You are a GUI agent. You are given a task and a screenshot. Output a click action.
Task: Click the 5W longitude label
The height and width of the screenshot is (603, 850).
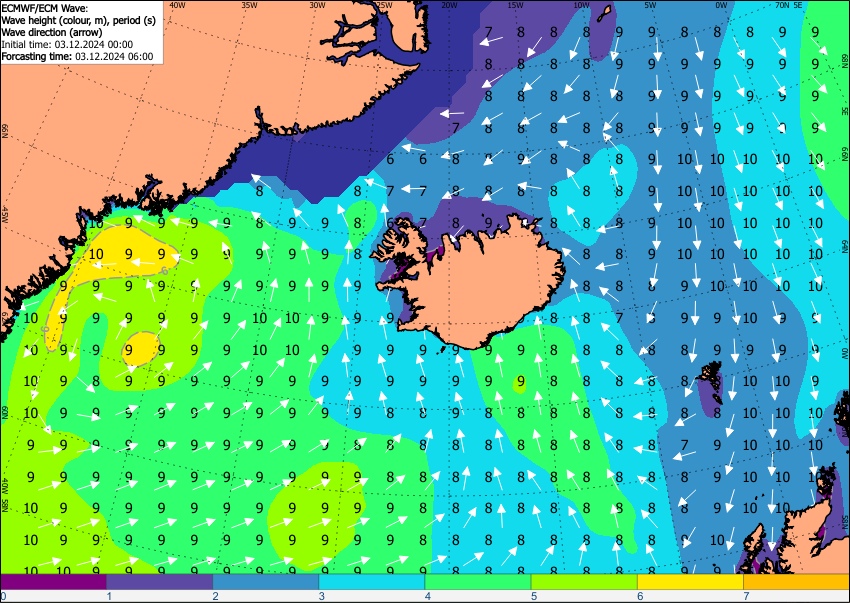coord(651,5)
